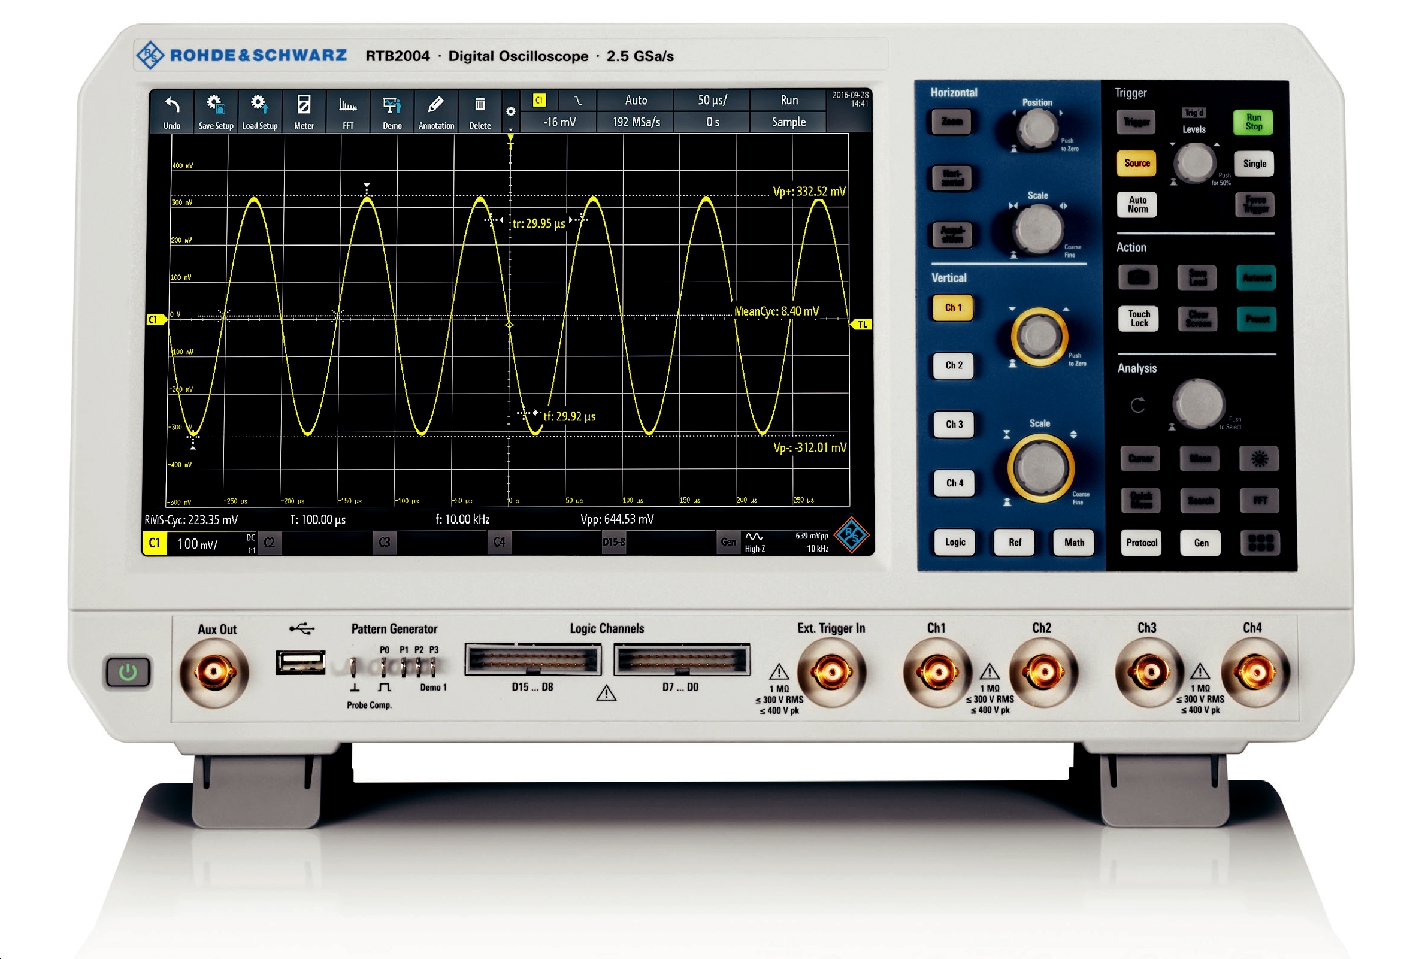Start the Demo function icon
Screen dimensions: 1410x959
click(x=392, y=111)
